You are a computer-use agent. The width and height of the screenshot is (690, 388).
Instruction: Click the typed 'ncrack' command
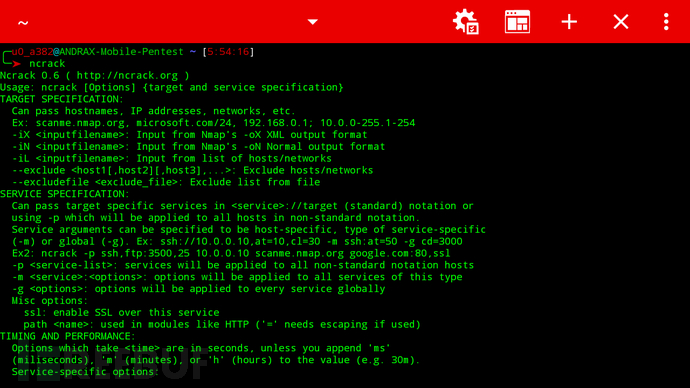47,63
